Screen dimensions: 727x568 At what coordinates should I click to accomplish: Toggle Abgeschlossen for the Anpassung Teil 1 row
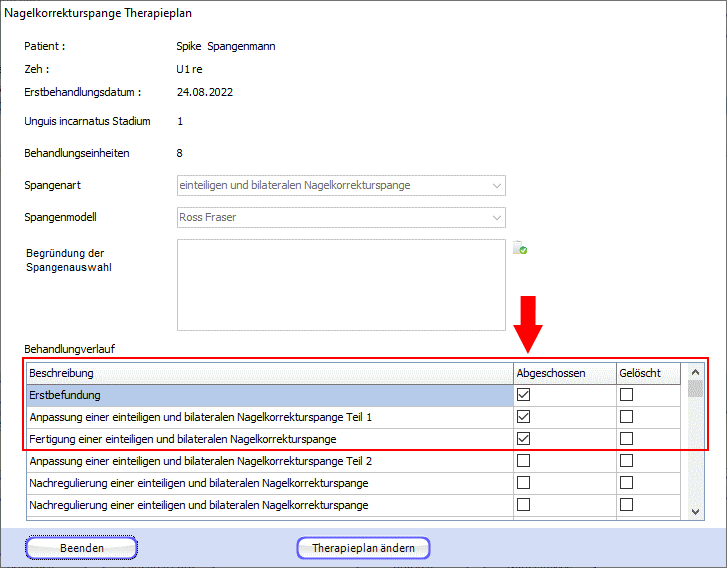[x=523, y=417]
